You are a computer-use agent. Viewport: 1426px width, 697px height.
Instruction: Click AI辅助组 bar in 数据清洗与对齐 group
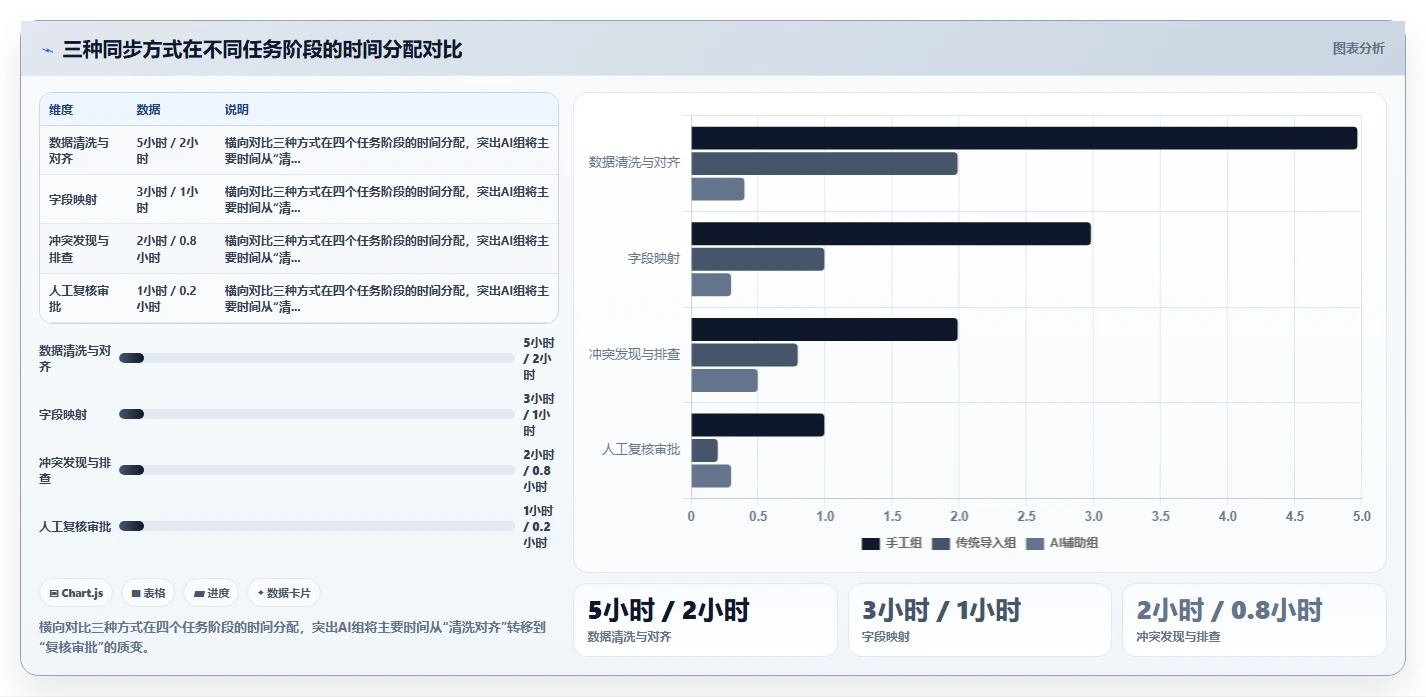[717, 189]
